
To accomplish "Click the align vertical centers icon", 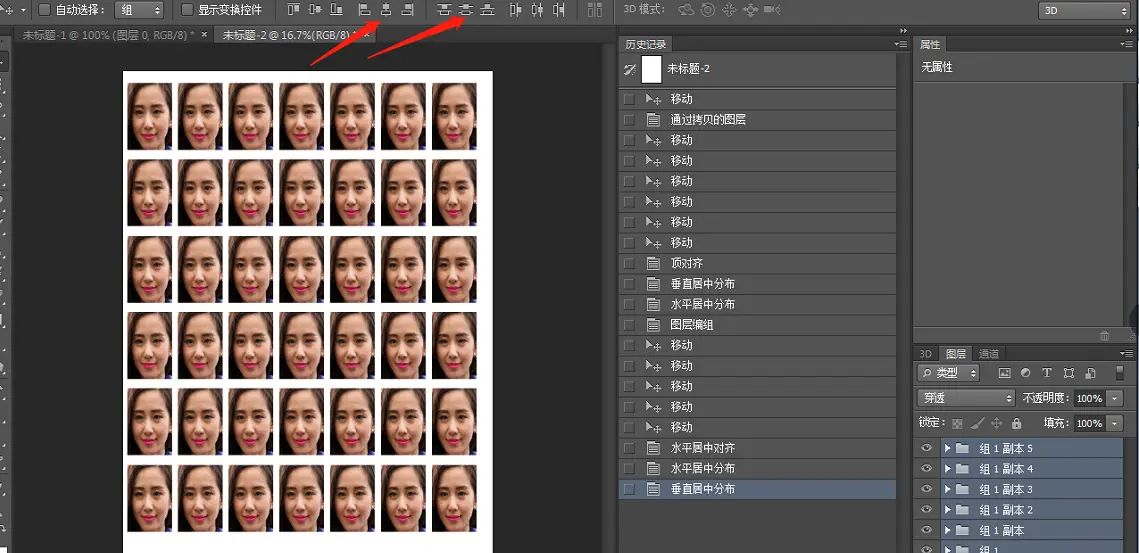I will click(x=315, y=10).
